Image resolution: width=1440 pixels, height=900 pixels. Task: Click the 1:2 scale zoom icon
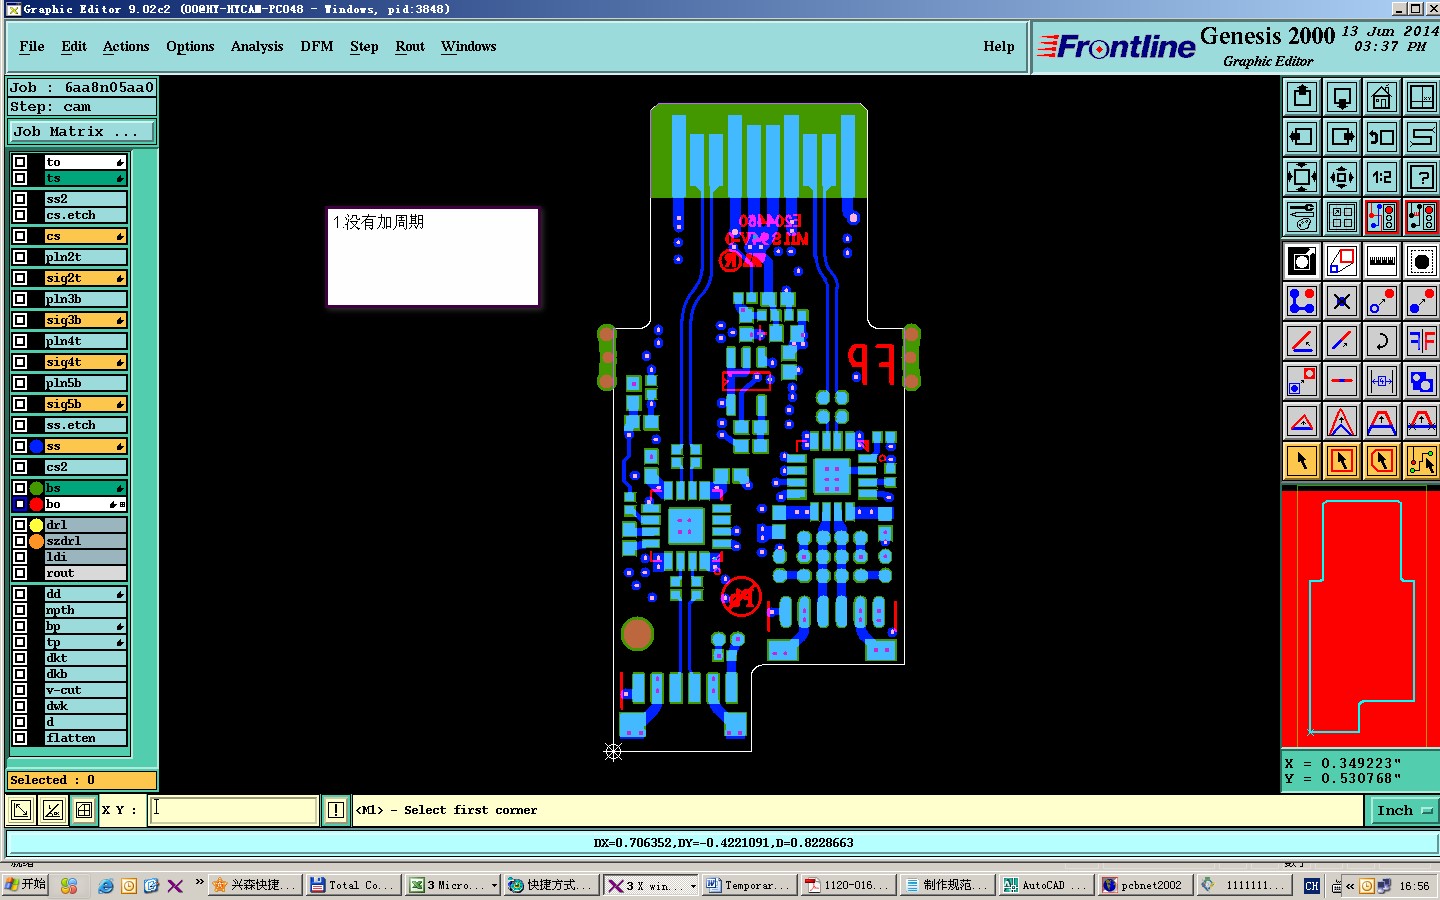(x=1382, y=177)
